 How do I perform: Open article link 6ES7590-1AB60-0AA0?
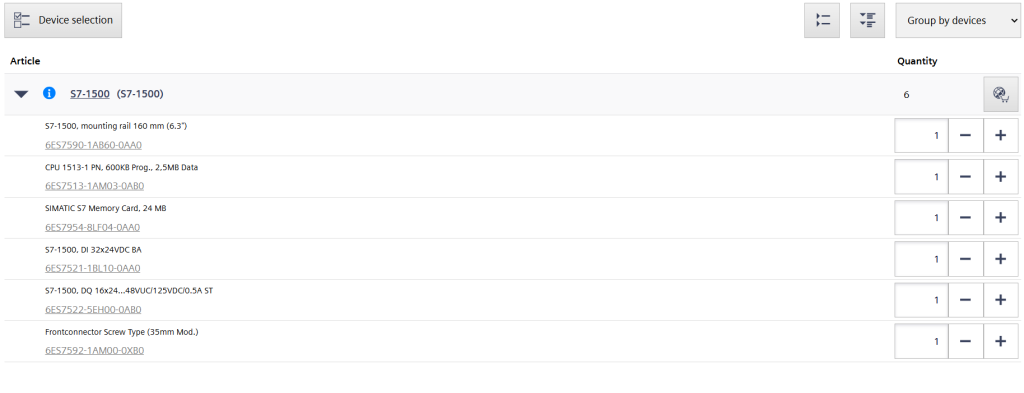pyautogui.click(x=93, y=145)
